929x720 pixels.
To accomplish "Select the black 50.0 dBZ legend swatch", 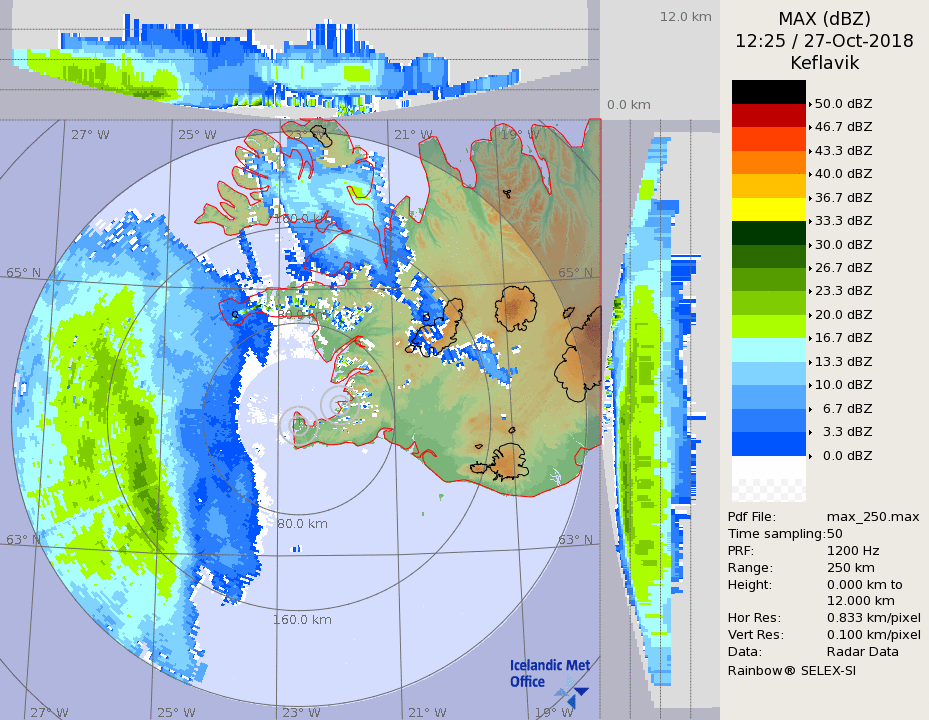I will [x=768, y=92].
